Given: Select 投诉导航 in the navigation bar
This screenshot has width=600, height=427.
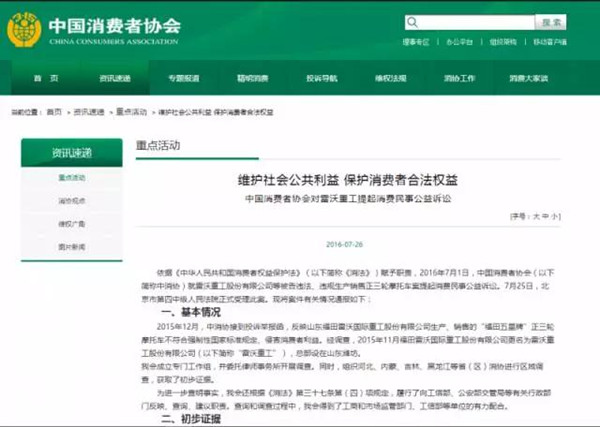Looking at the screenshot, I should tap(322, 78).
